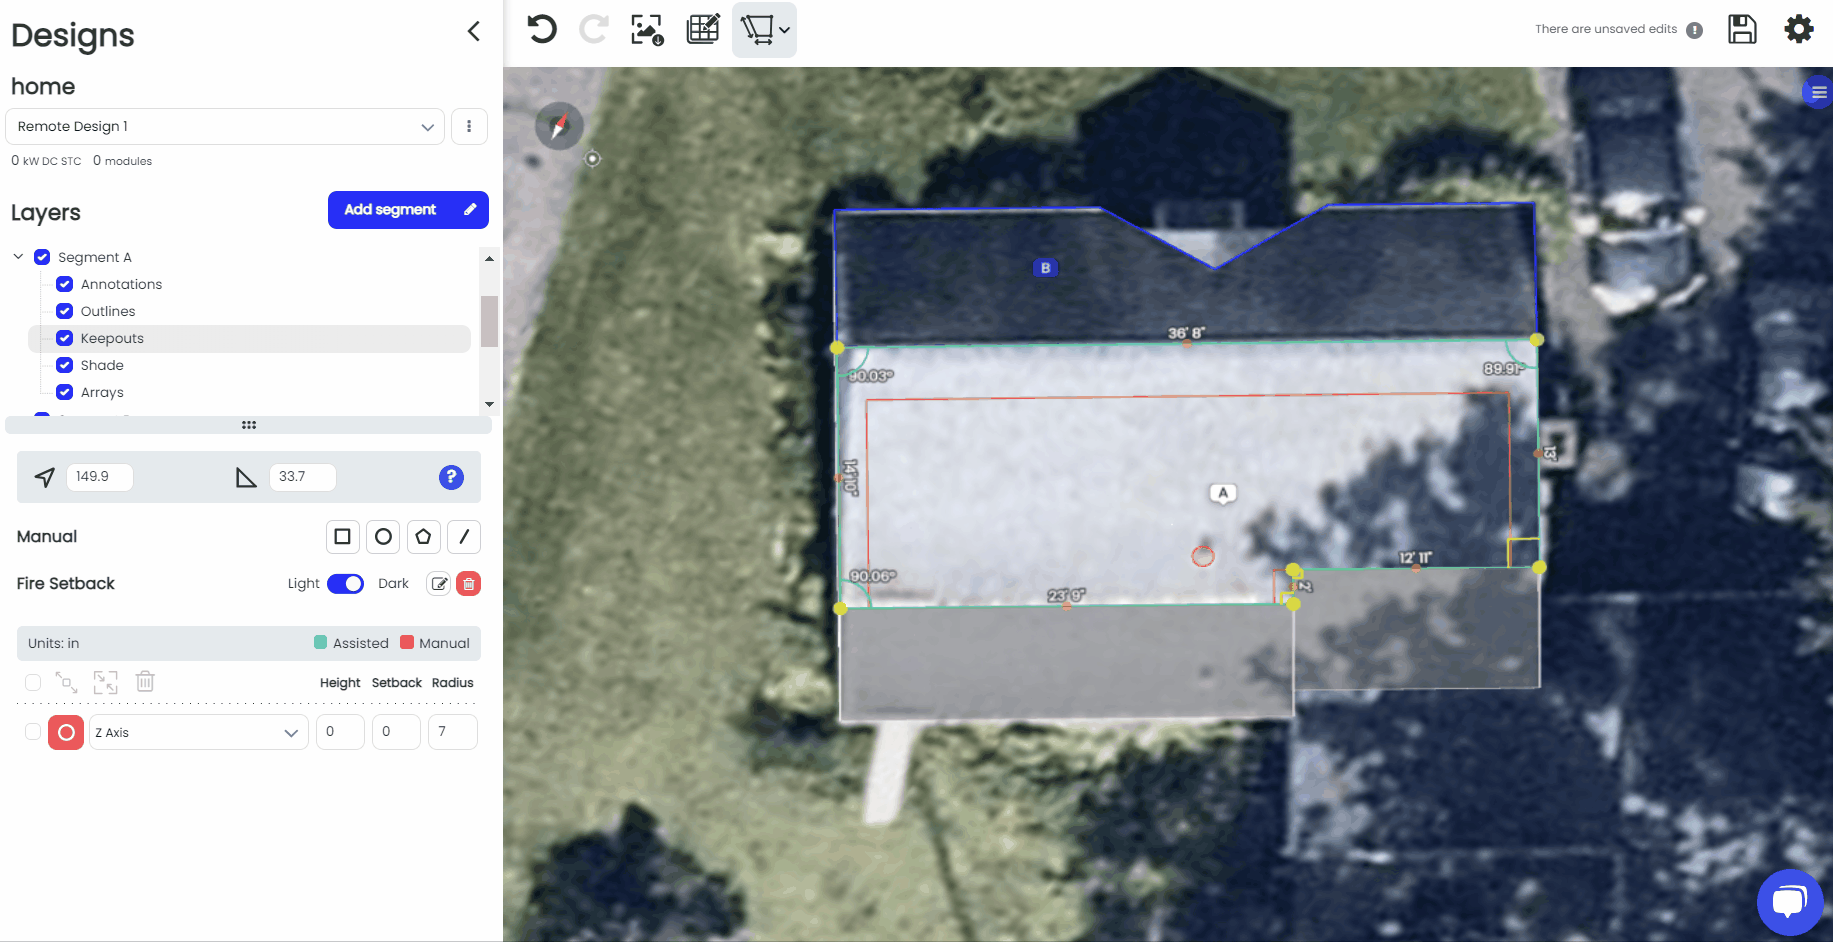Image resolution: width=1833 pixels, height=942 pixels.
Task: Toggle the Keepouts layer visibility checkbox
Action: coord(64,338)
